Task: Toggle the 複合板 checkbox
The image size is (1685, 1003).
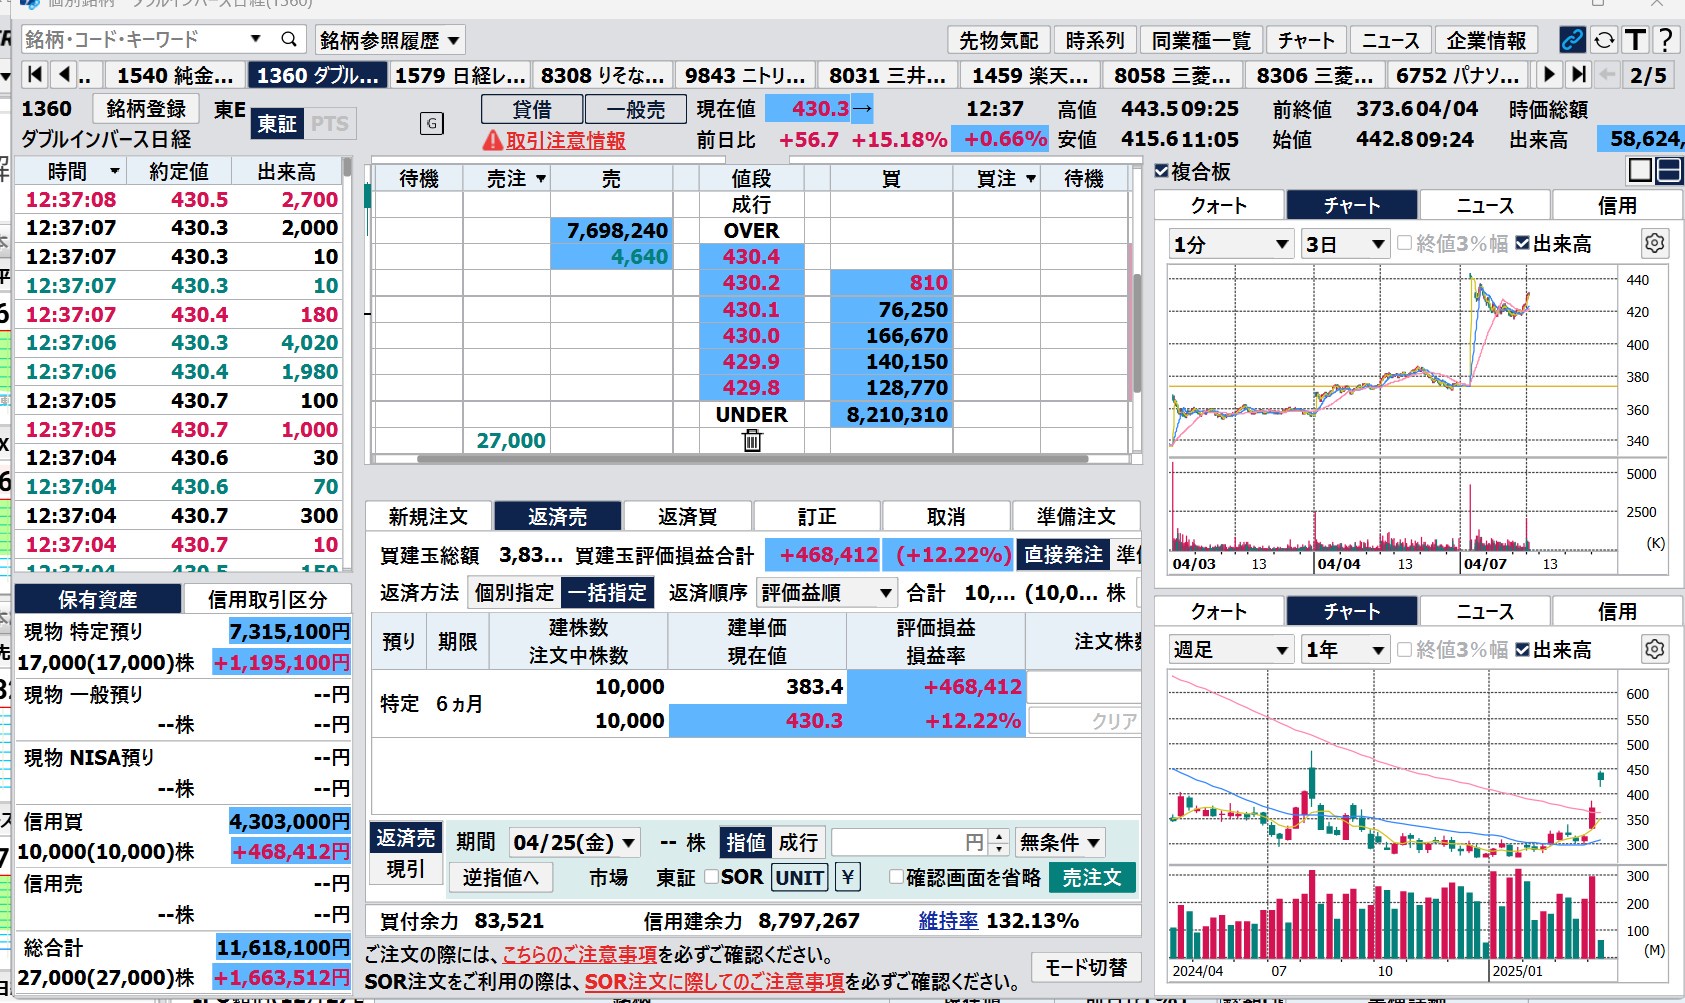Action: tap(1161, 171)
